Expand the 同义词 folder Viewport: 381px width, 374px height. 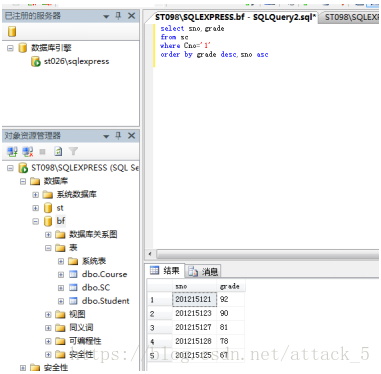tap(48, 328)
